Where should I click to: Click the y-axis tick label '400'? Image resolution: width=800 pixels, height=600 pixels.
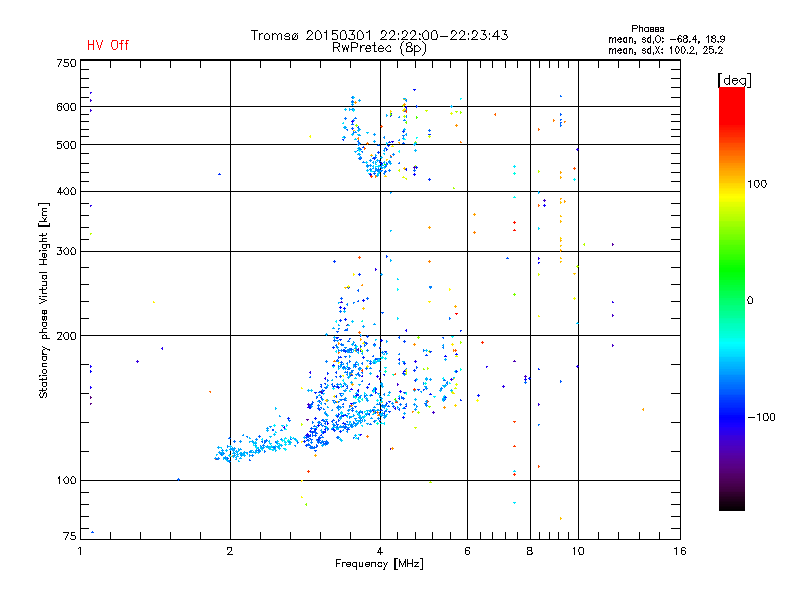click(x=66, y=191)
